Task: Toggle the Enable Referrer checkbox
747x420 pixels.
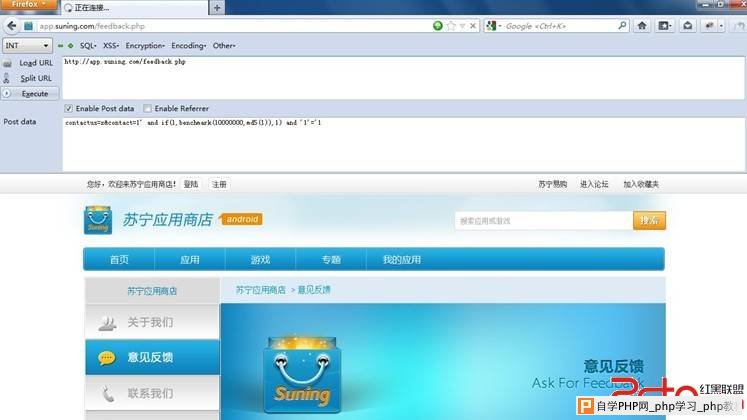Action: (x=148, y=109)
